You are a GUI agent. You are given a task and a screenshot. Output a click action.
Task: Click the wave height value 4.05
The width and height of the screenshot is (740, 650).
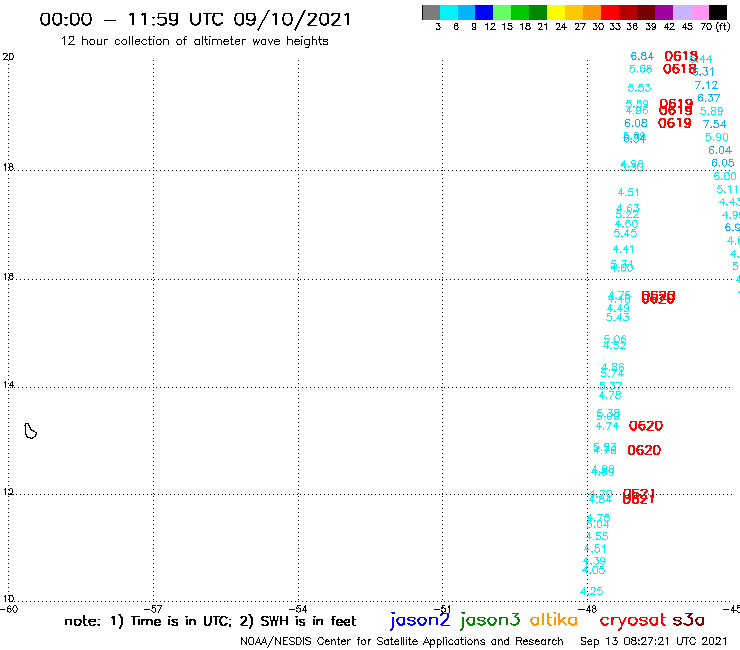(x=594, y=570)
